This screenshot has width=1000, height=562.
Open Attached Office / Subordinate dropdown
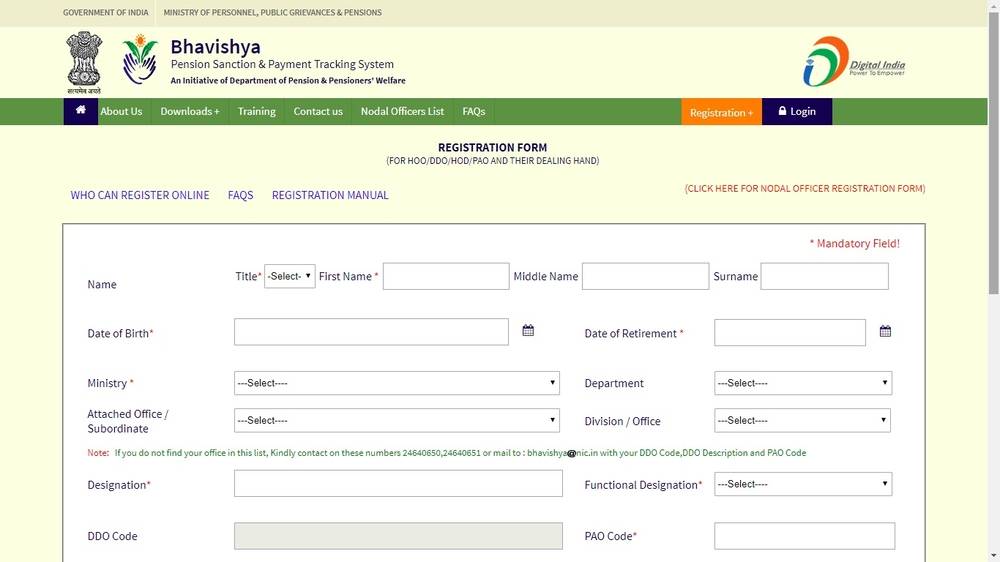tap(397, 420)
